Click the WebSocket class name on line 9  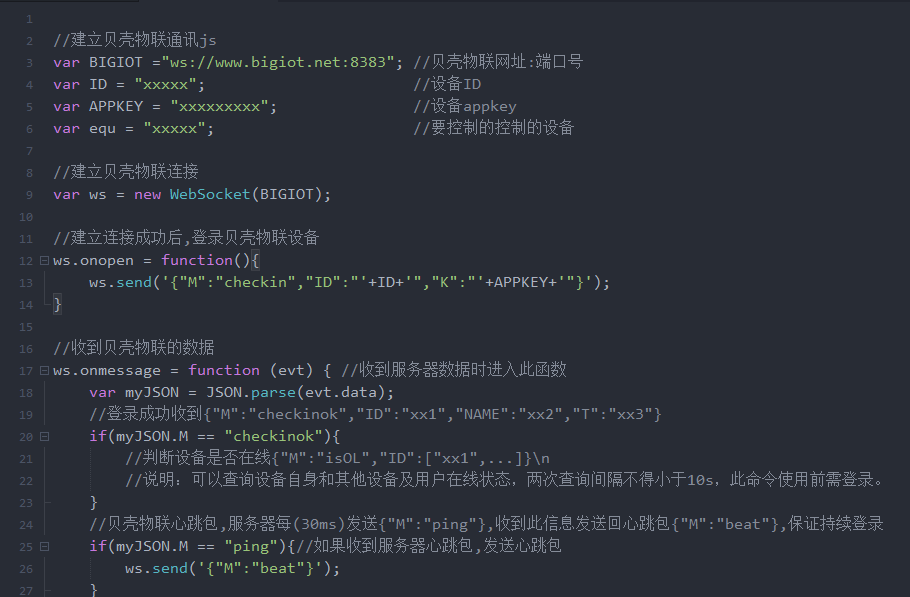pos(210,194)
